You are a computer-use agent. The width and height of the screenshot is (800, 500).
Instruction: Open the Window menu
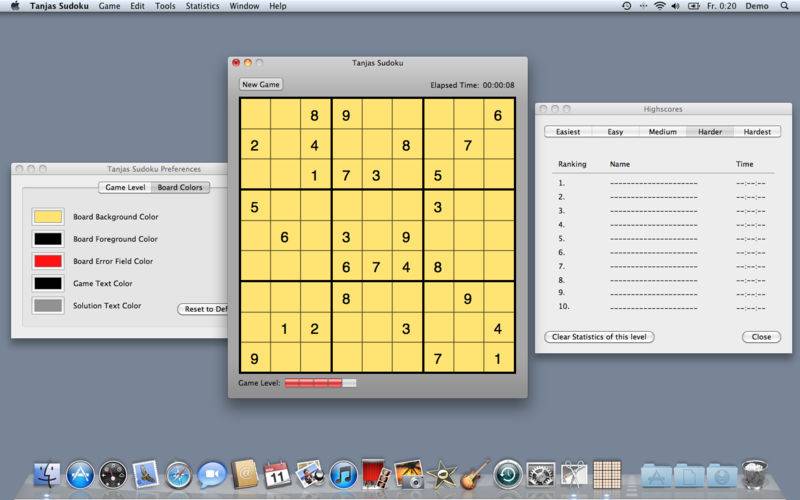[x=244, y=6]
